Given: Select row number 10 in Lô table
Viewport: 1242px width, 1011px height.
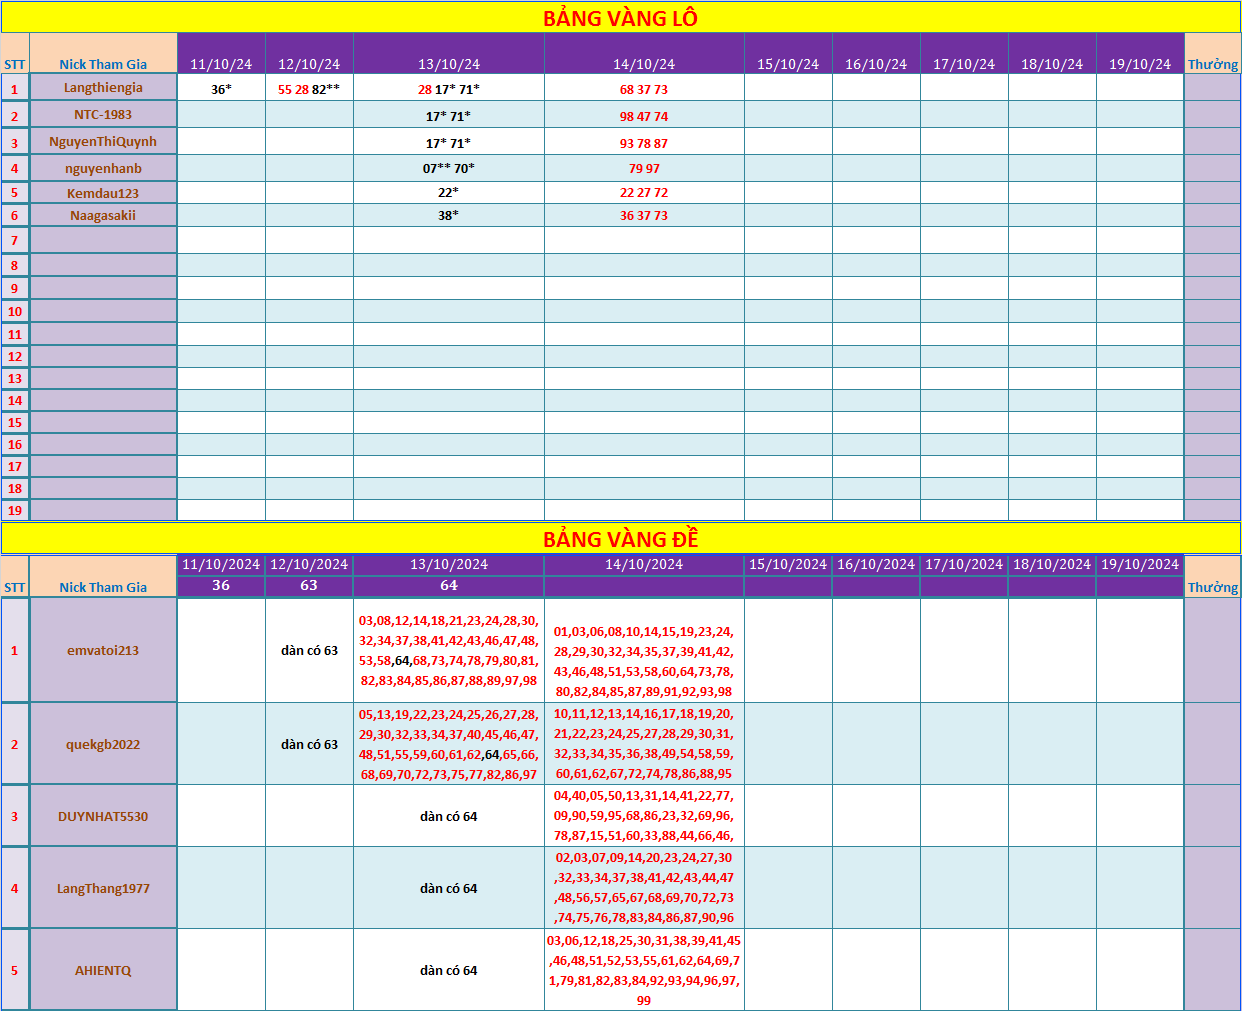Looking at the screenshot, I should [x=15, y=311].
